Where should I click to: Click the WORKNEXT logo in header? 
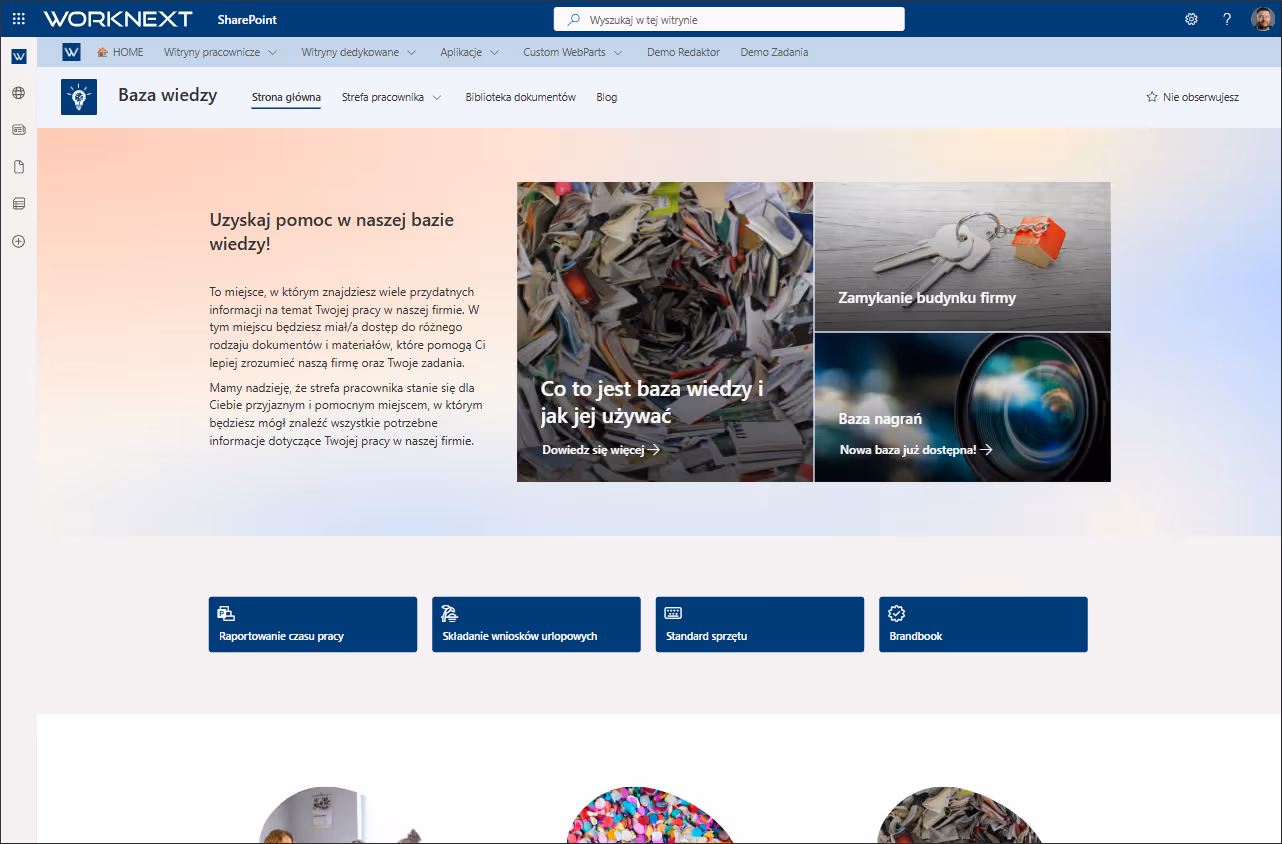pyautogui.click(x=119, y=19)
